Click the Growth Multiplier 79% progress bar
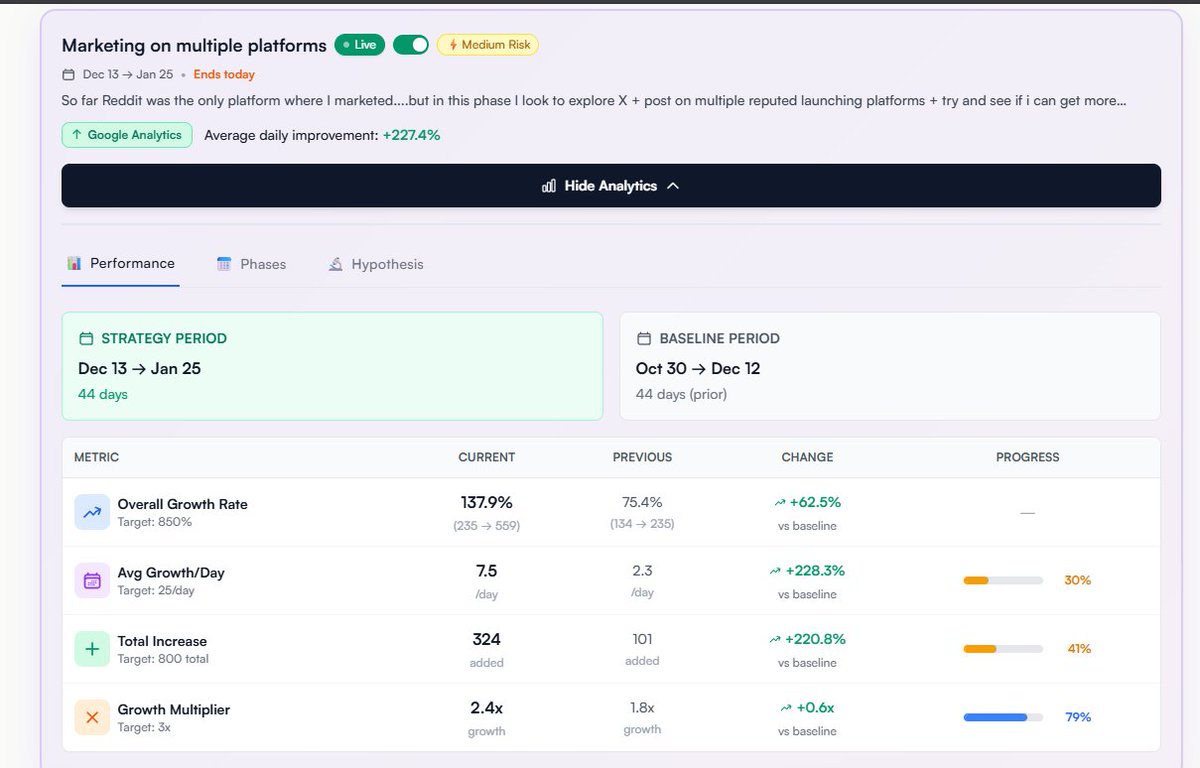 (1003, 717)
